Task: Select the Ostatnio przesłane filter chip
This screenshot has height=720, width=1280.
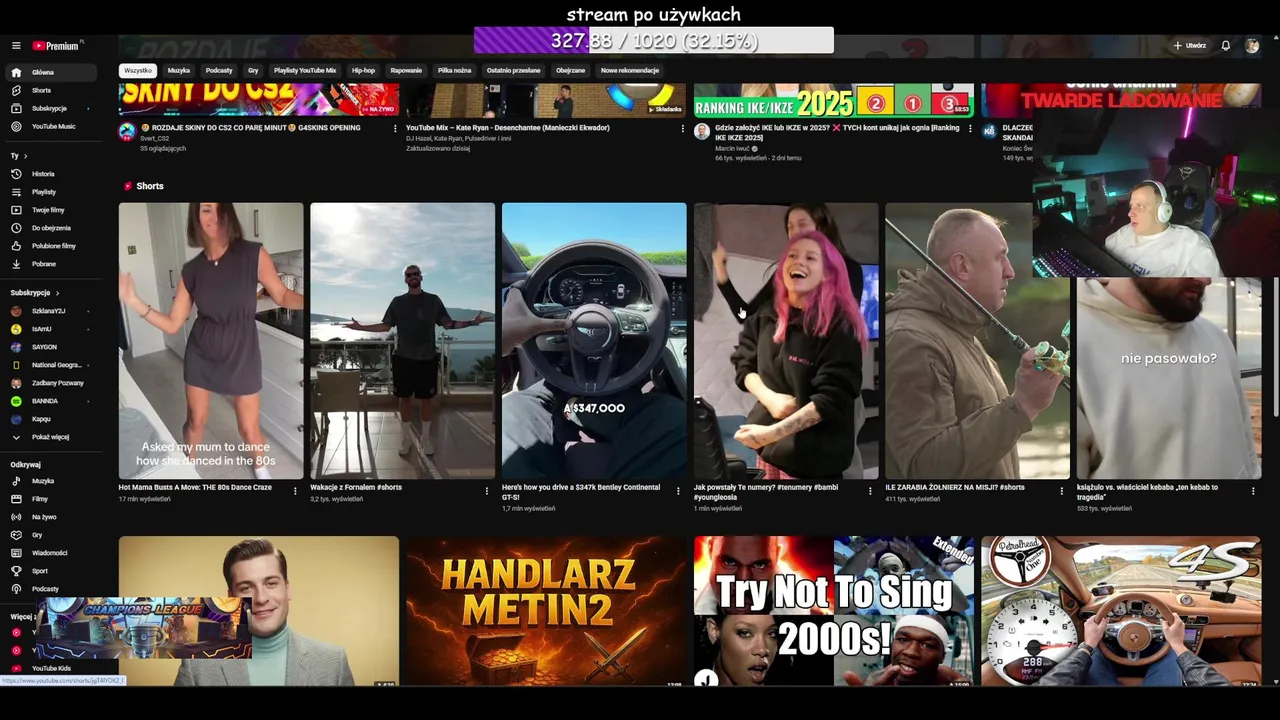Action: tap(513, 71)
